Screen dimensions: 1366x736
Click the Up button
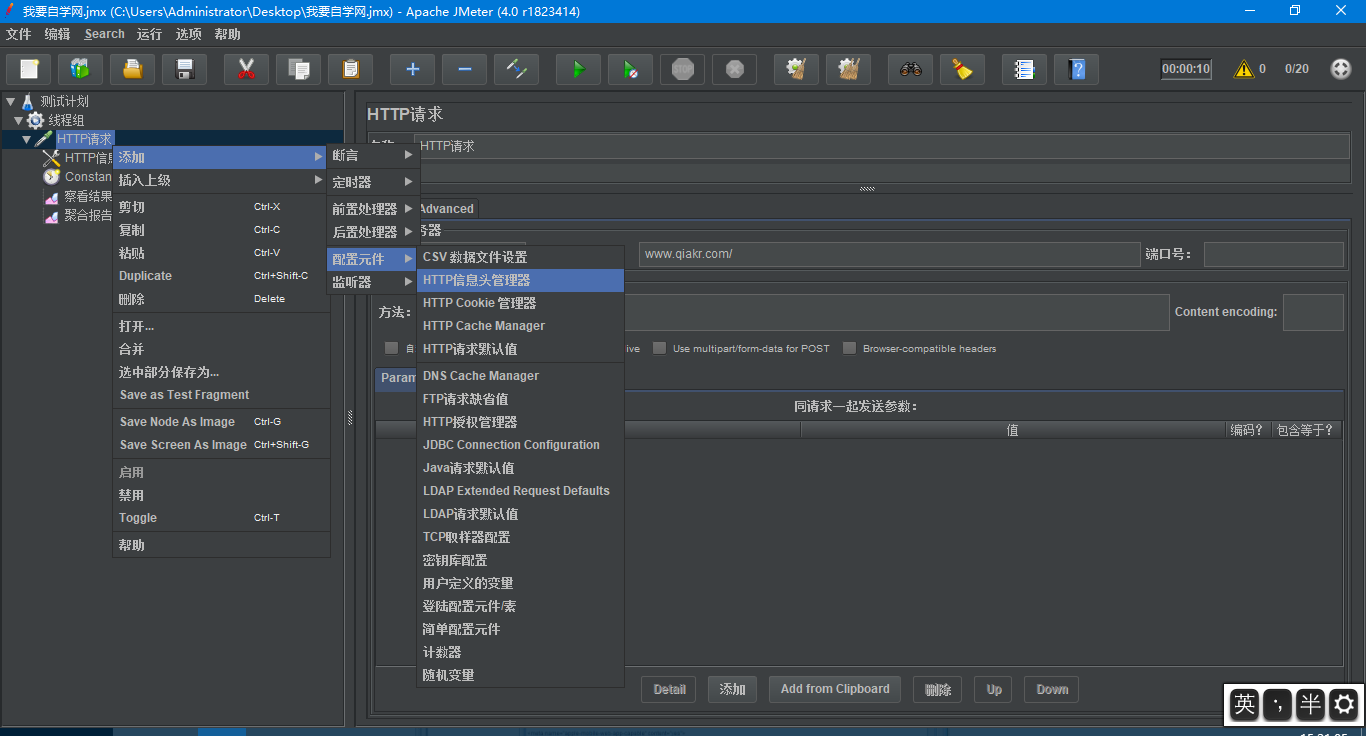coord(994,689)
